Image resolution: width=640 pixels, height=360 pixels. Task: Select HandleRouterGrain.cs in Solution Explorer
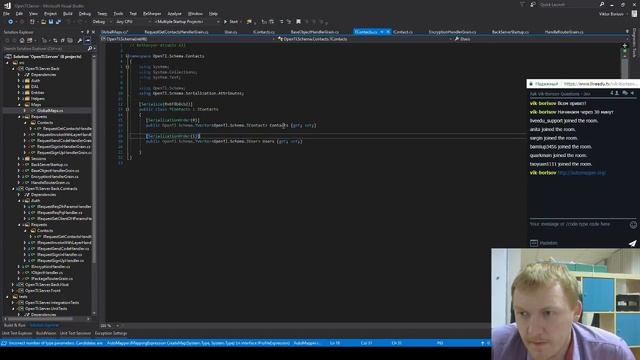click(50, 182)
